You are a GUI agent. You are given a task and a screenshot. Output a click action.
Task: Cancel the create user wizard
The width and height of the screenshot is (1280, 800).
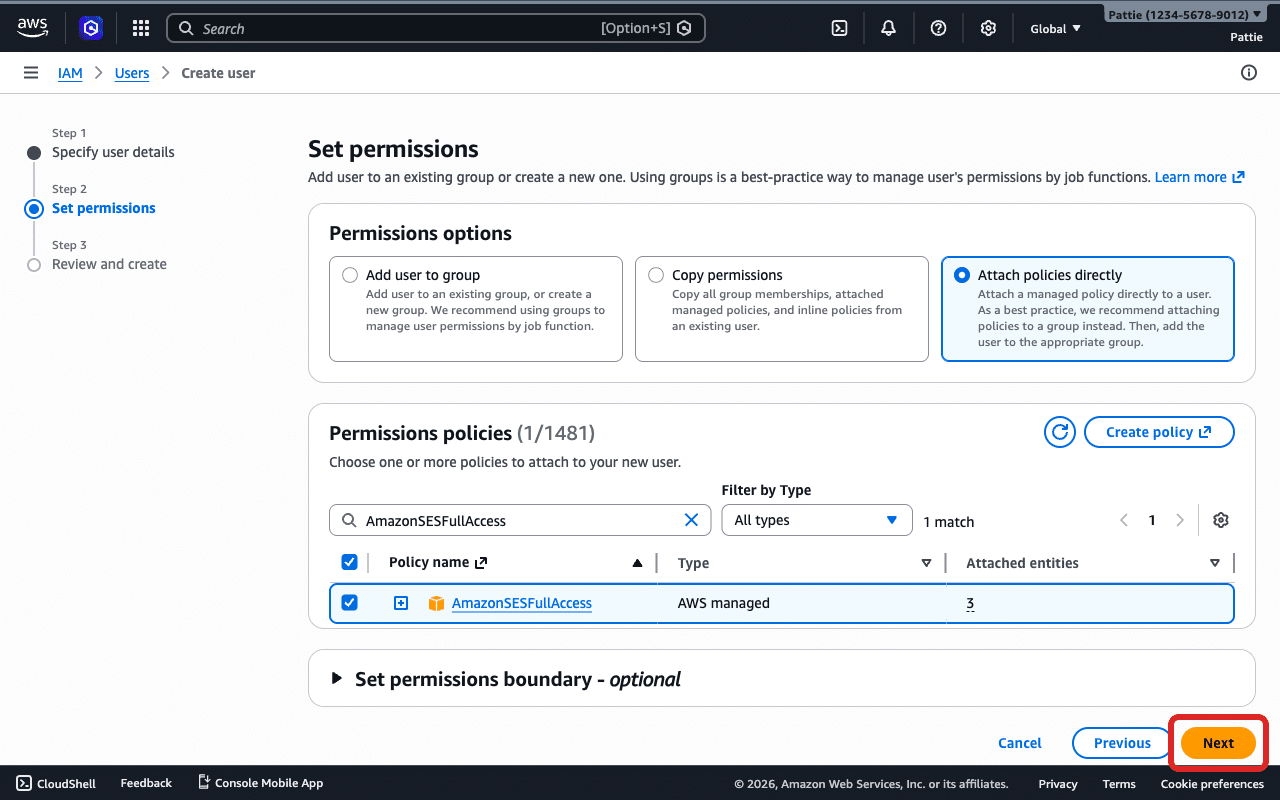(1020, 743)
